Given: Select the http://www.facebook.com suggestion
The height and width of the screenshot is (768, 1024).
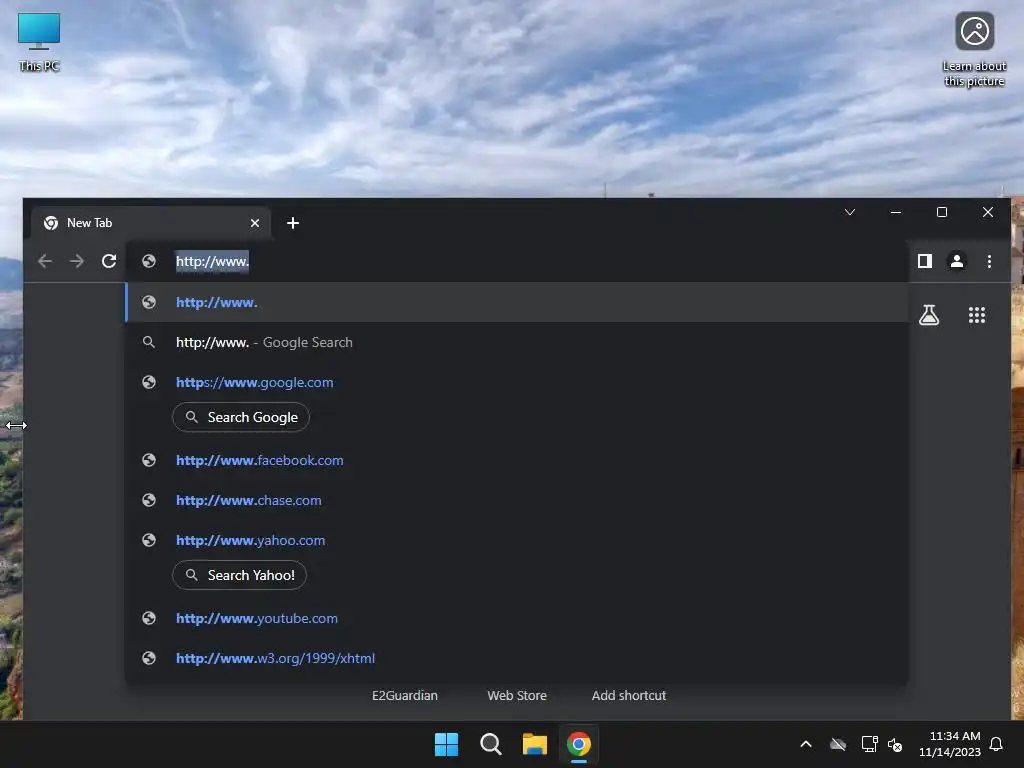Looking at the screenshot, I should [517, 460].
